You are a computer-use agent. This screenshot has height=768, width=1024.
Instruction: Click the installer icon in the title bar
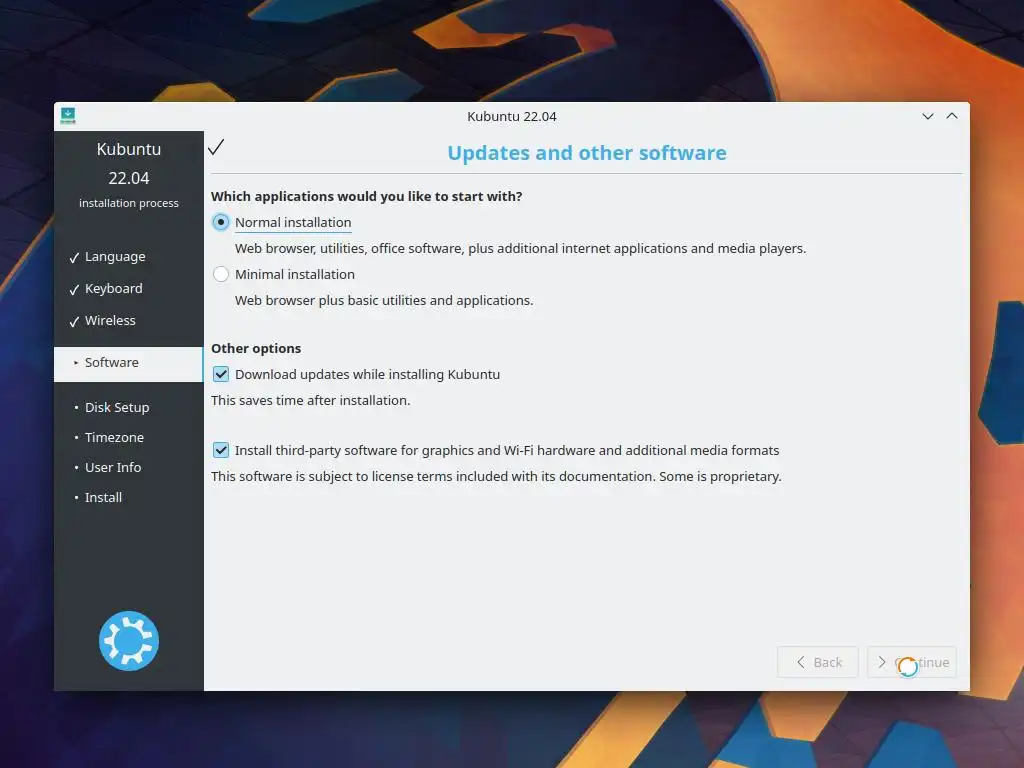coord(68,116)
